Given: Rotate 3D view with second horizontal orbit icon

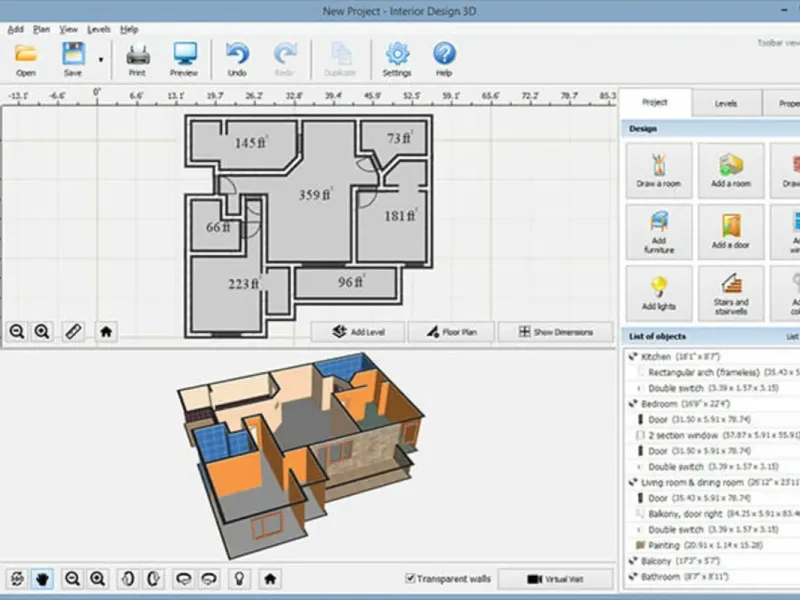Looking at the screenshot, I should tap(209, 579).
